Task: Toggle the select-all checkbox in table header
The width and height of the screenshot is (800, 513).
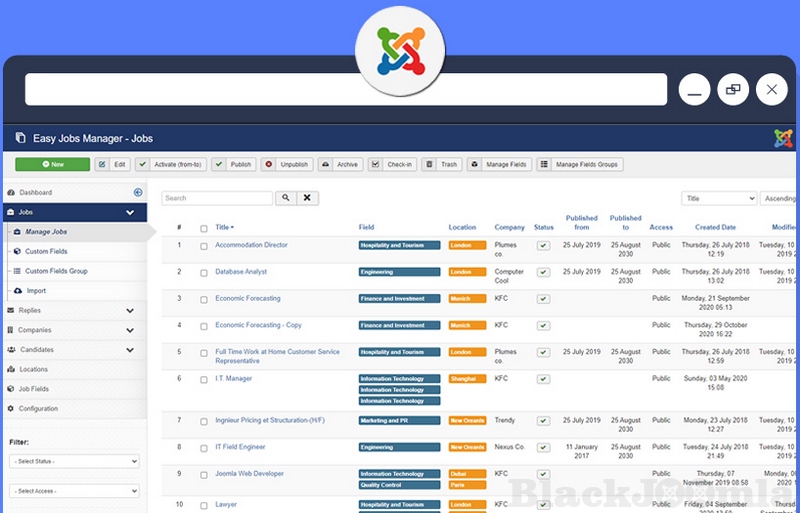Action: click(x=204, y=228)
